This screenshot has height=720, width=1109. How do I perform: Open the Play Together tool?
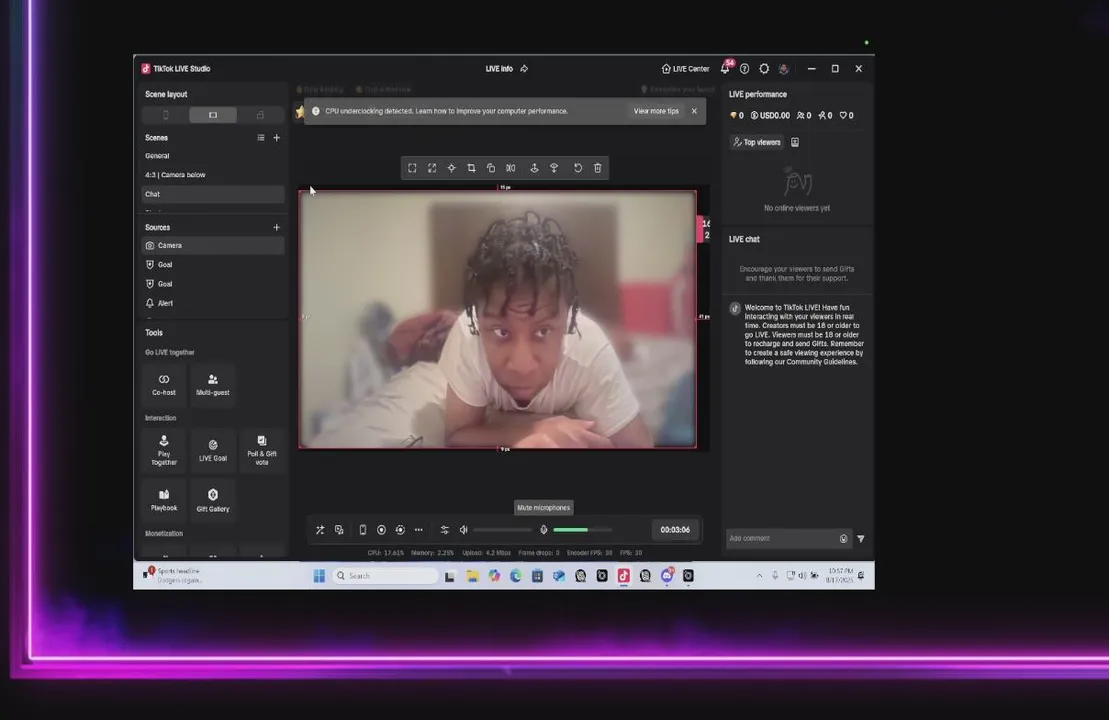(163, 451)
